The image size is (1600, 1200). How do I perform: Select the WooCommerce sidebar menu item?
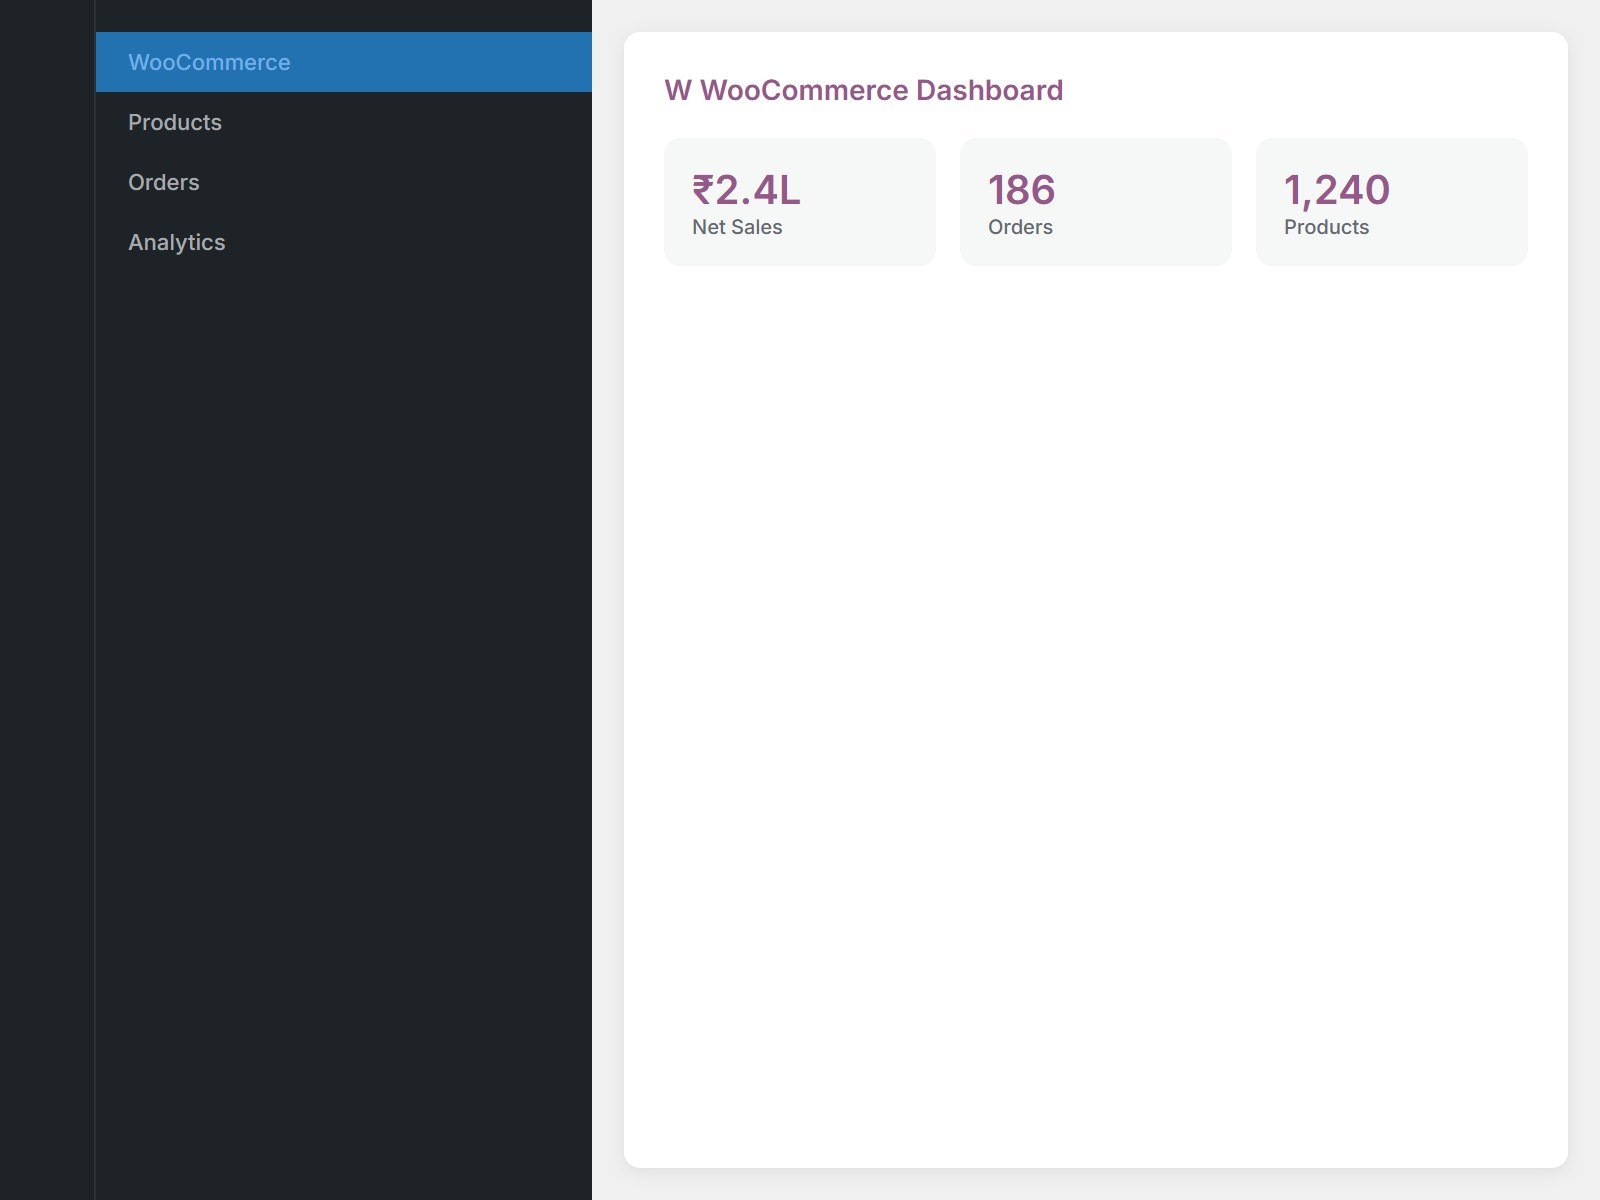(x=343, y=62)
